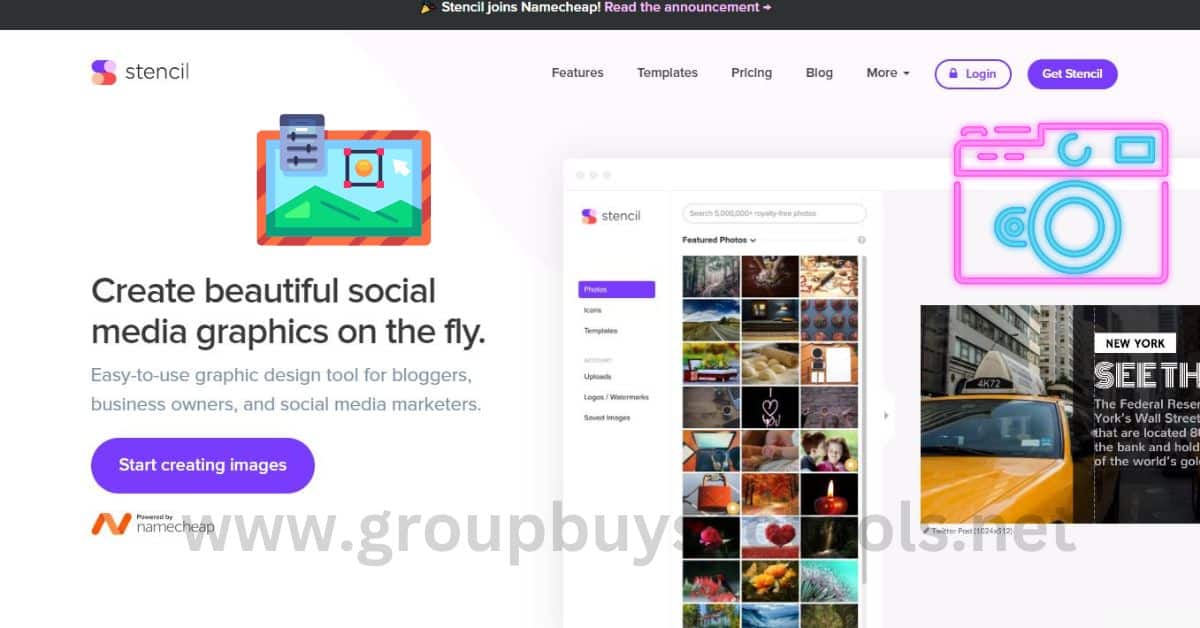
Task: Pick the laptop on orange desk thumbnail
Action: (x=711, y=451)
